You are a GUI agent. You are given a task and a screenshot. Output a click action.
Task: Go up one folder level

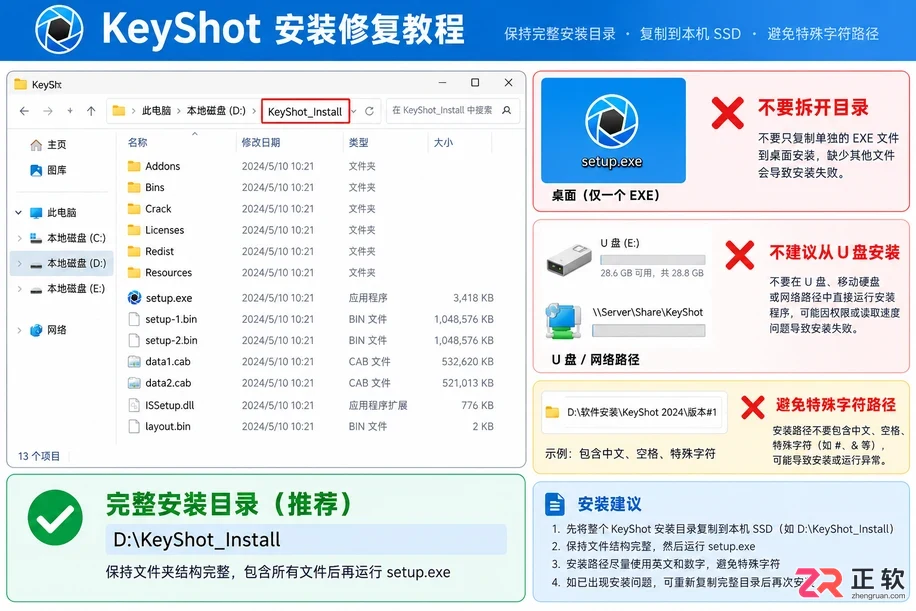click(x=91, y=111)
